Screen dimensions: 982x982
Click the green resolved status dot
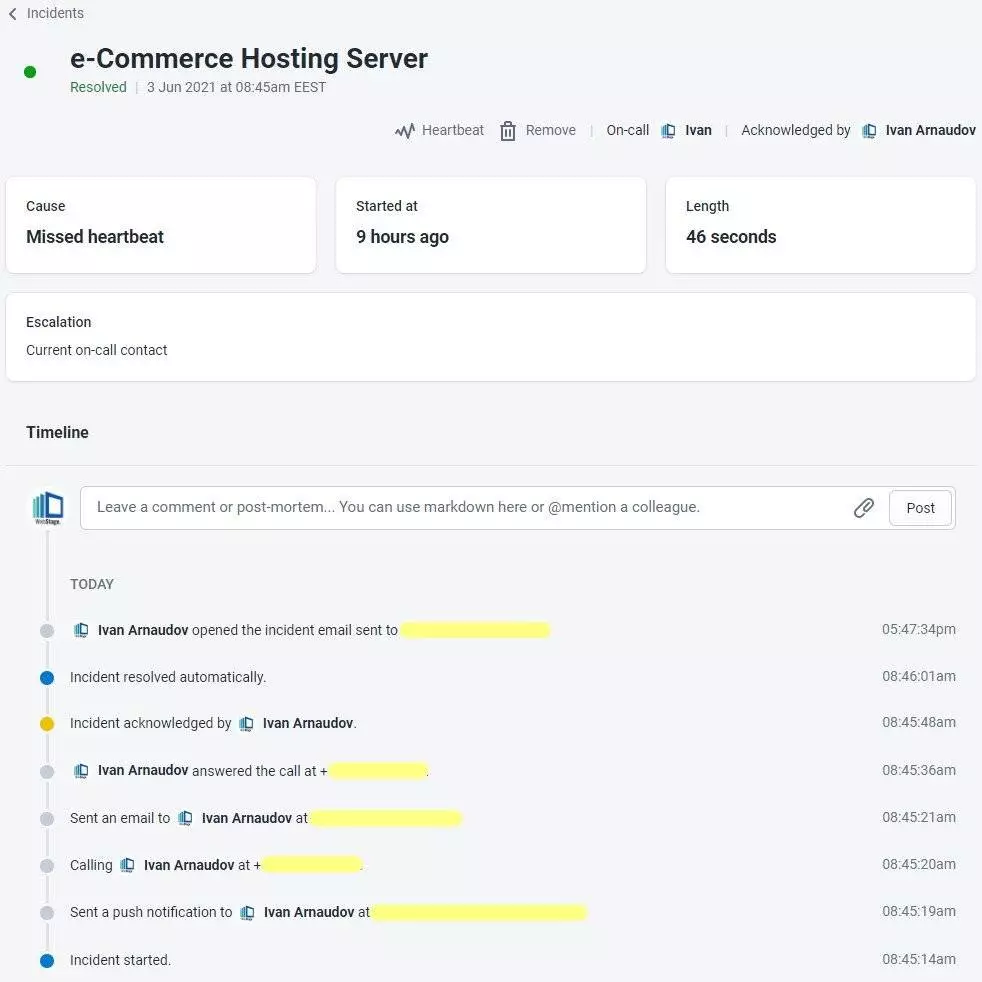(x=30, y=72)
